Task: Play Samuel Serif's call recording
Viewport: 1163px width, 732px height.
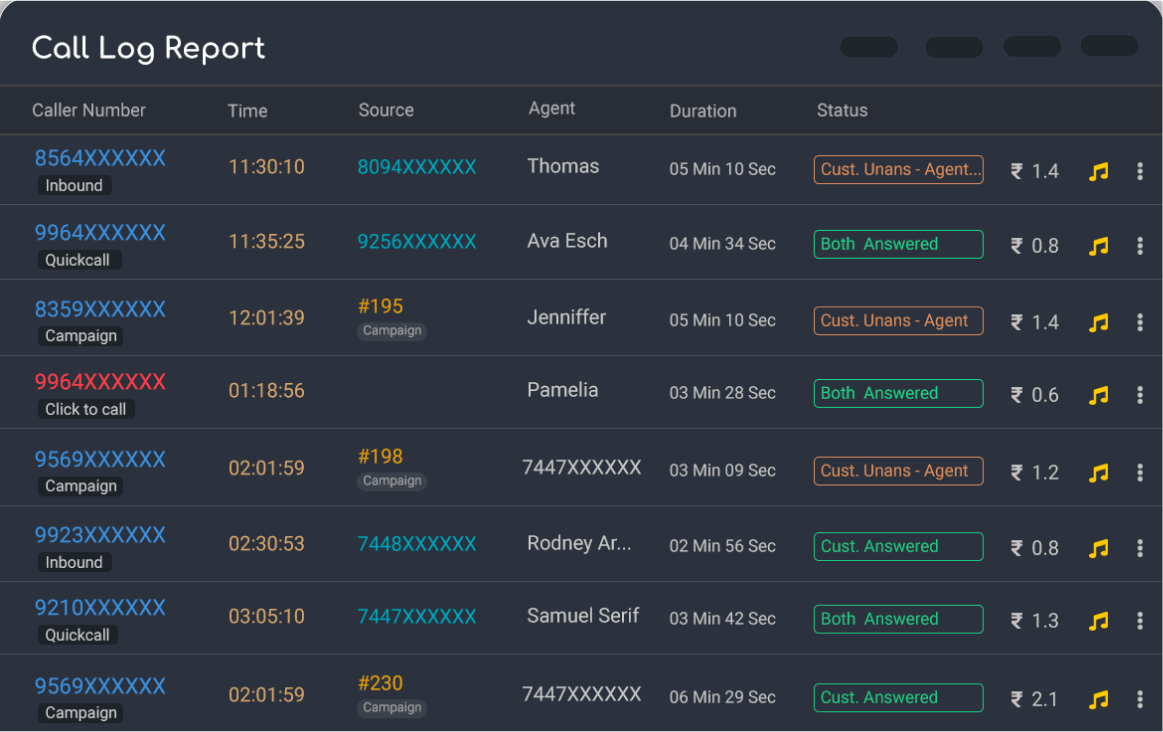Action: 1099,620
